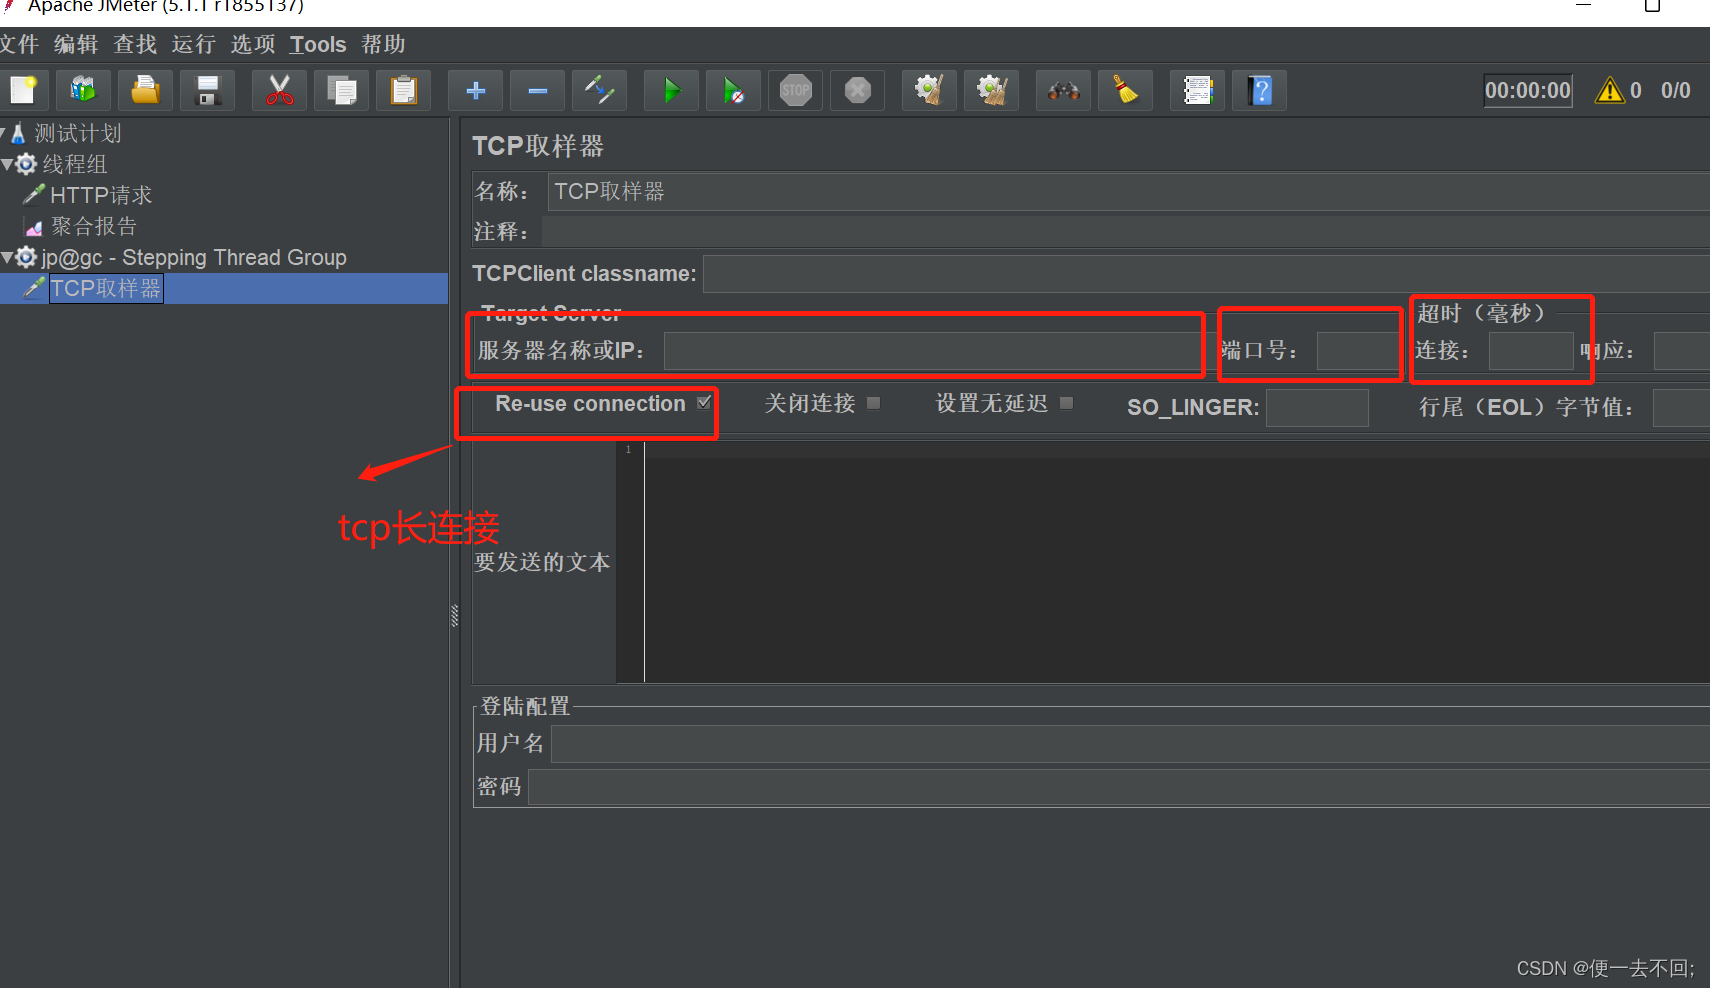This screenshot has height=988, width=1710.
Task: Click the split pane divider handle
Action: click(x=455, y=615)
